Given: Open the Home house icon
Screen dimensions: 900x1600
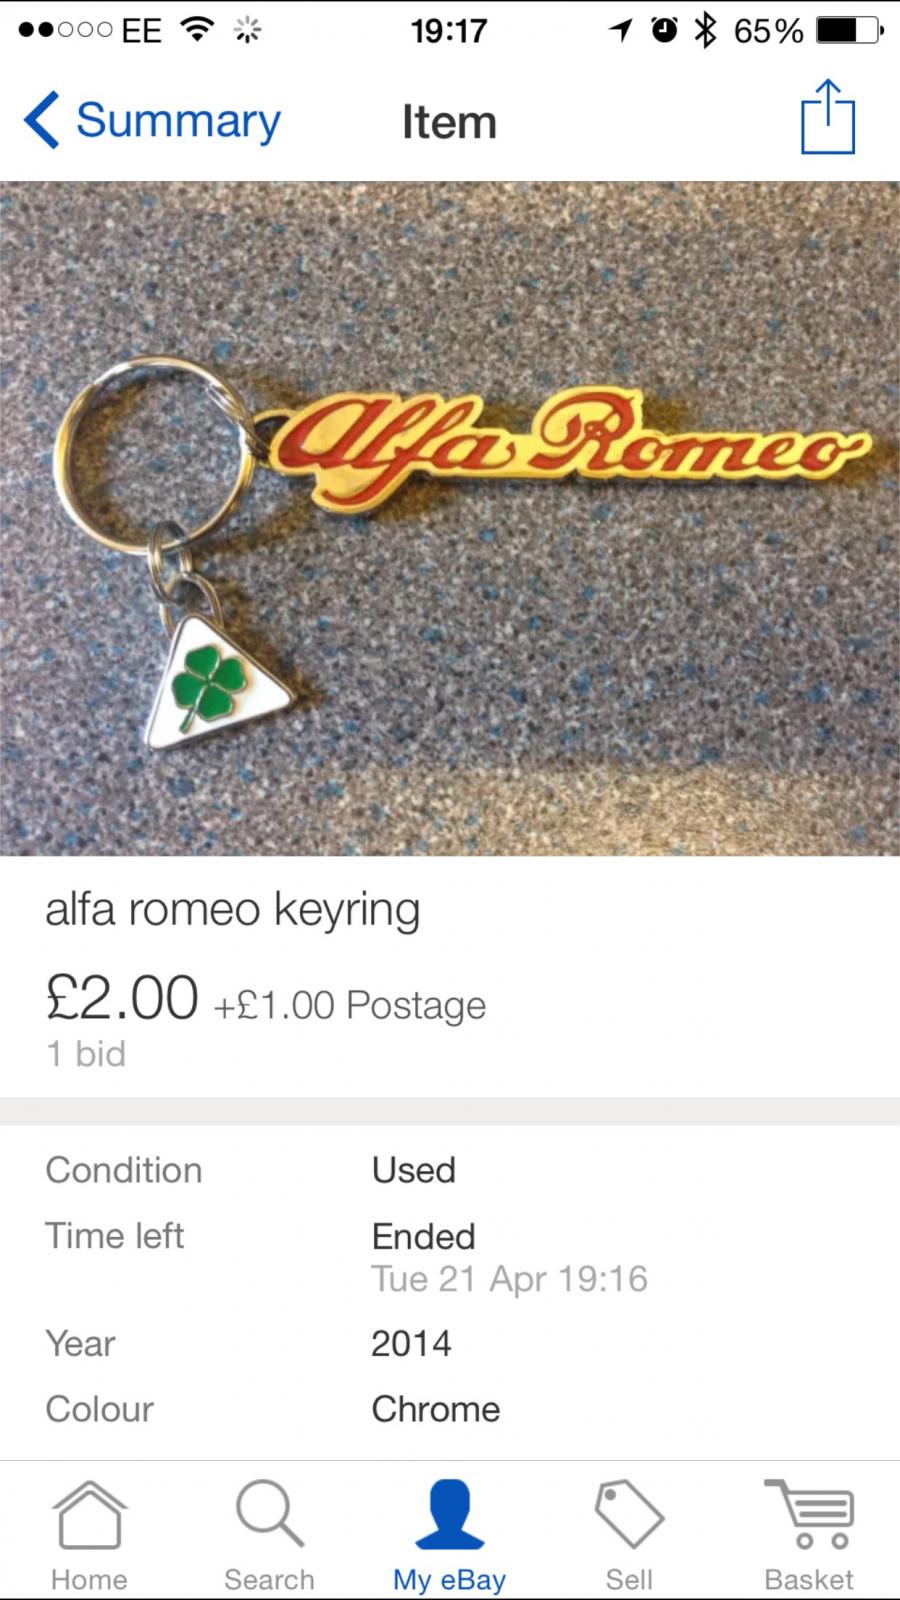Looking at the screenshot, I should (89, 1516).
